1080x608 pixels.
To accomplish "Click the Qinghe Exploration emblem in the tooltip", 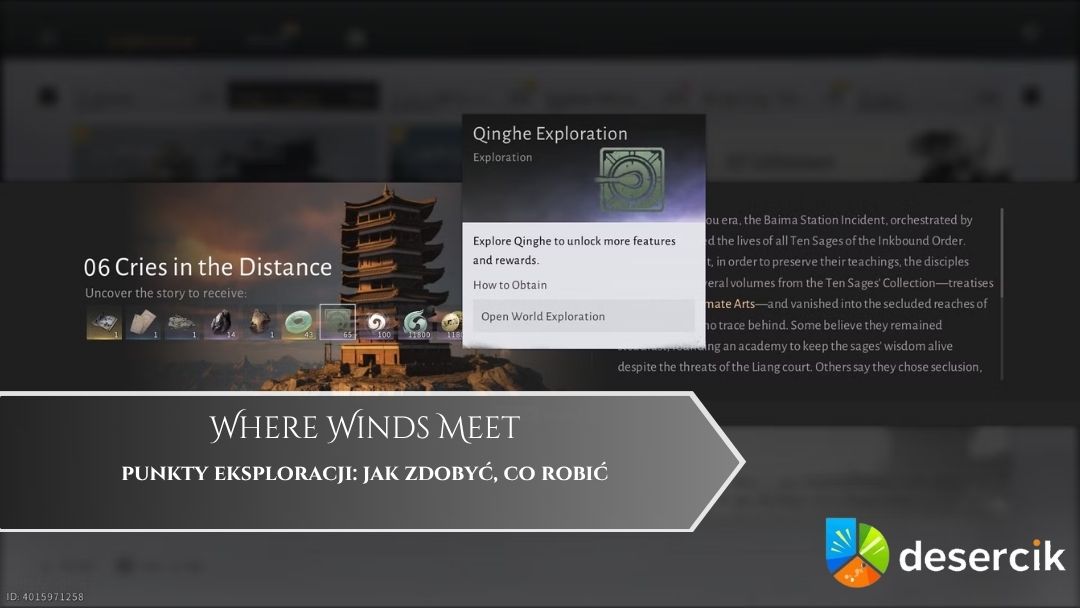I will click(632, 179).
